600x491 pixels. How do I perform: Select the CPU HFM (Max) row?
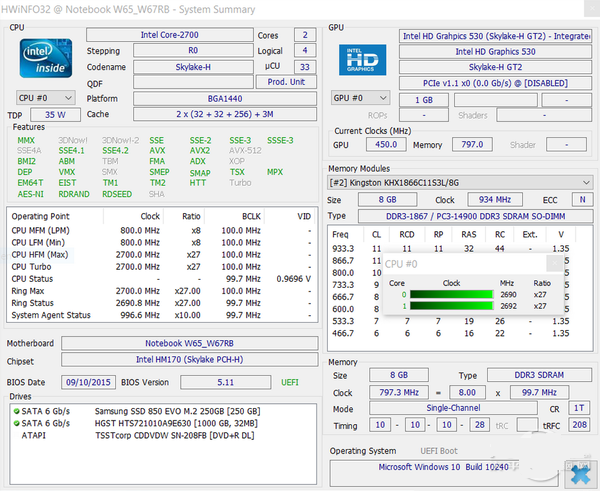coord(162,254)
